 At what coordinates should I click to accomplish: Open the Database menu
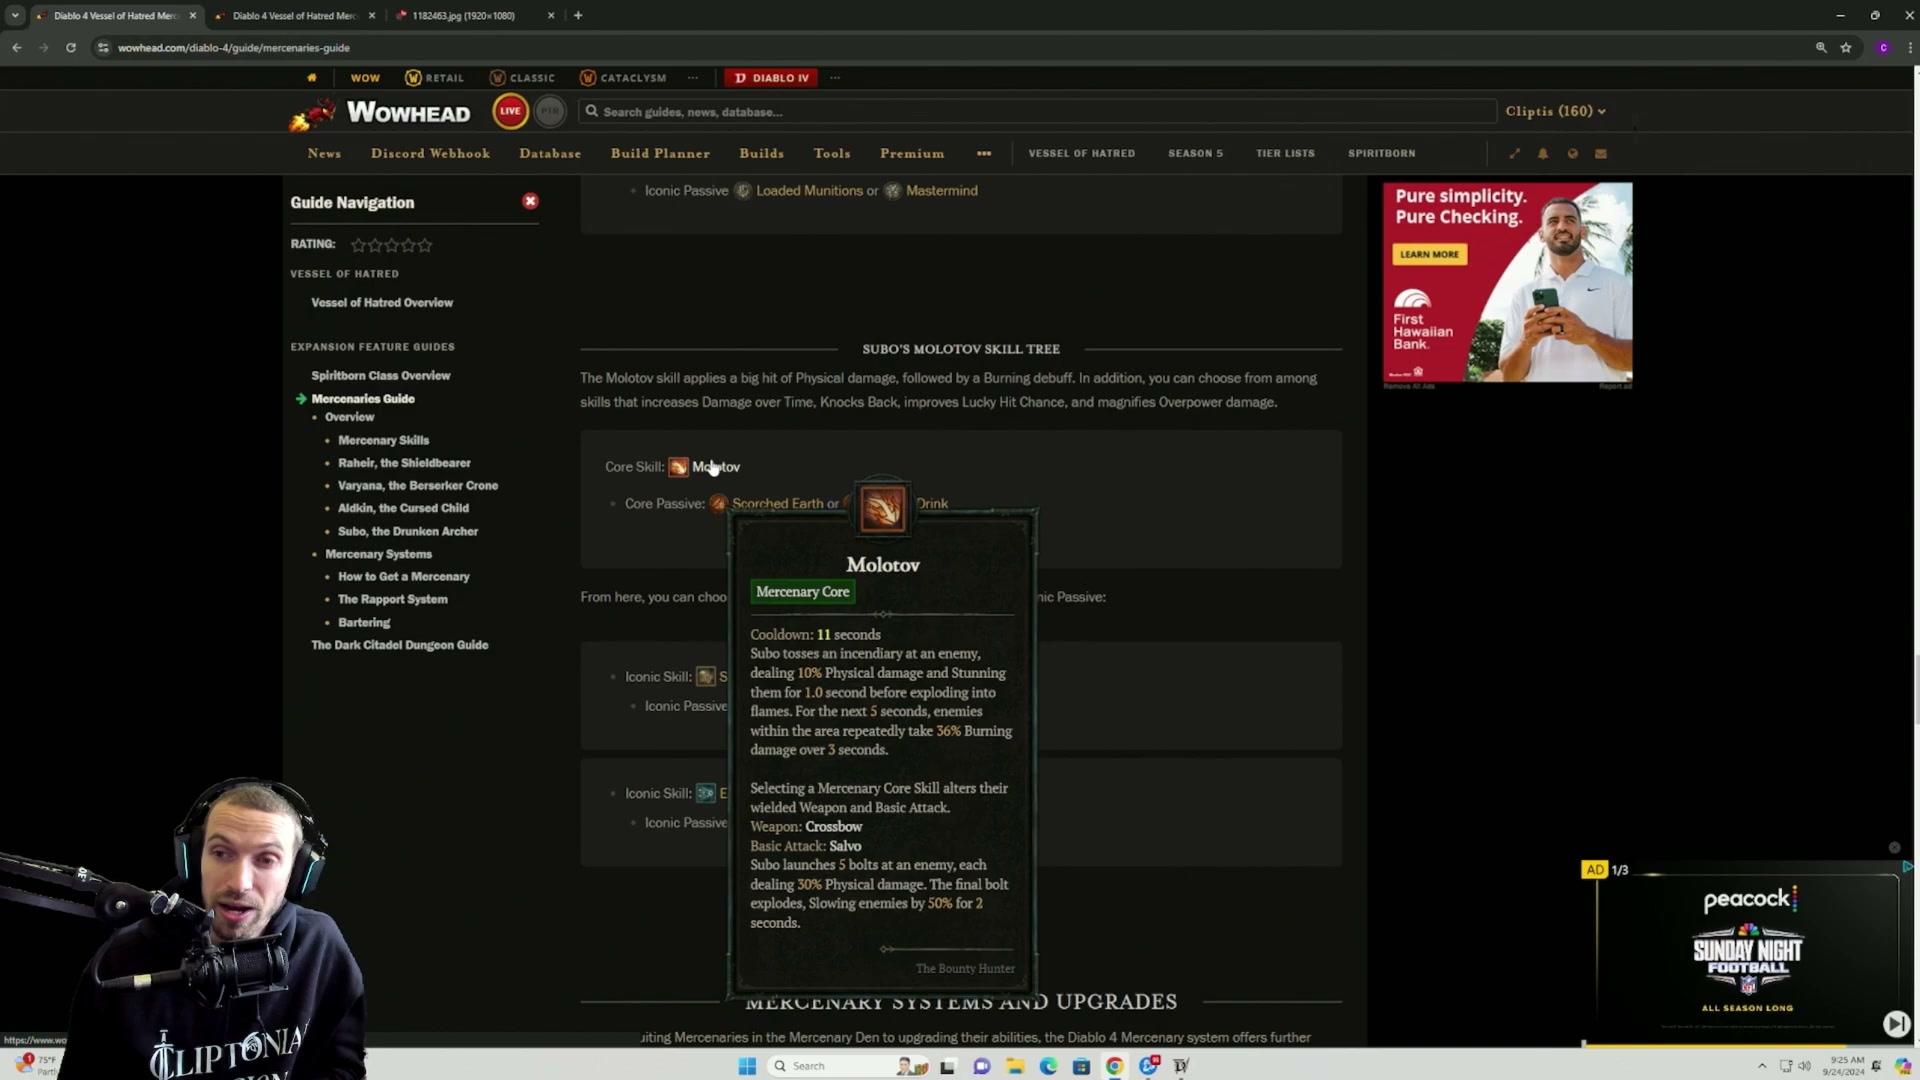pos(550,153)
